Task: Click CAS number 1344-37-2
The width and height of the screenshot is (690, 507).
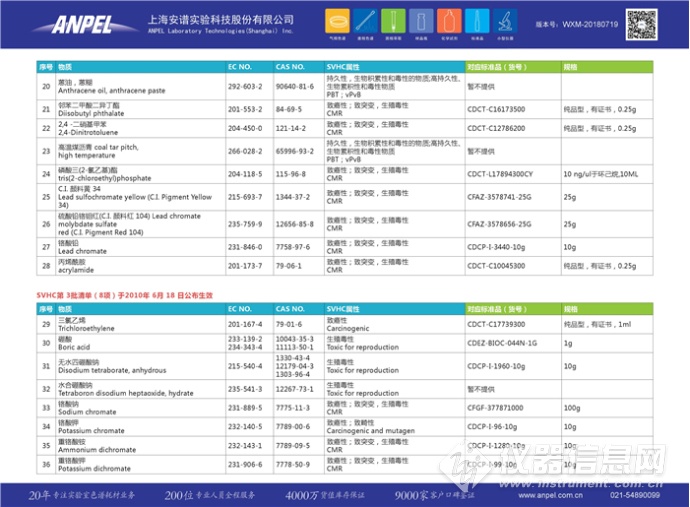Action: coord(293,197)
